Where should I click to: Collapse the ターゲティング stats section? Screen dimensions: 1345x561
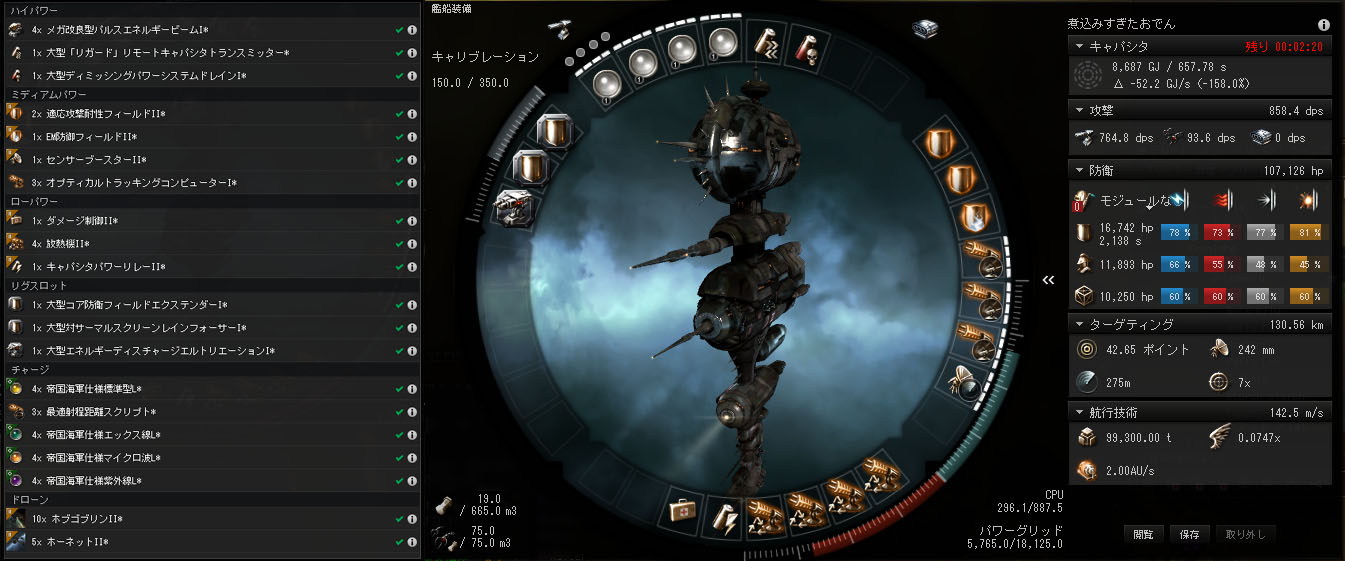pos(1080,324)
